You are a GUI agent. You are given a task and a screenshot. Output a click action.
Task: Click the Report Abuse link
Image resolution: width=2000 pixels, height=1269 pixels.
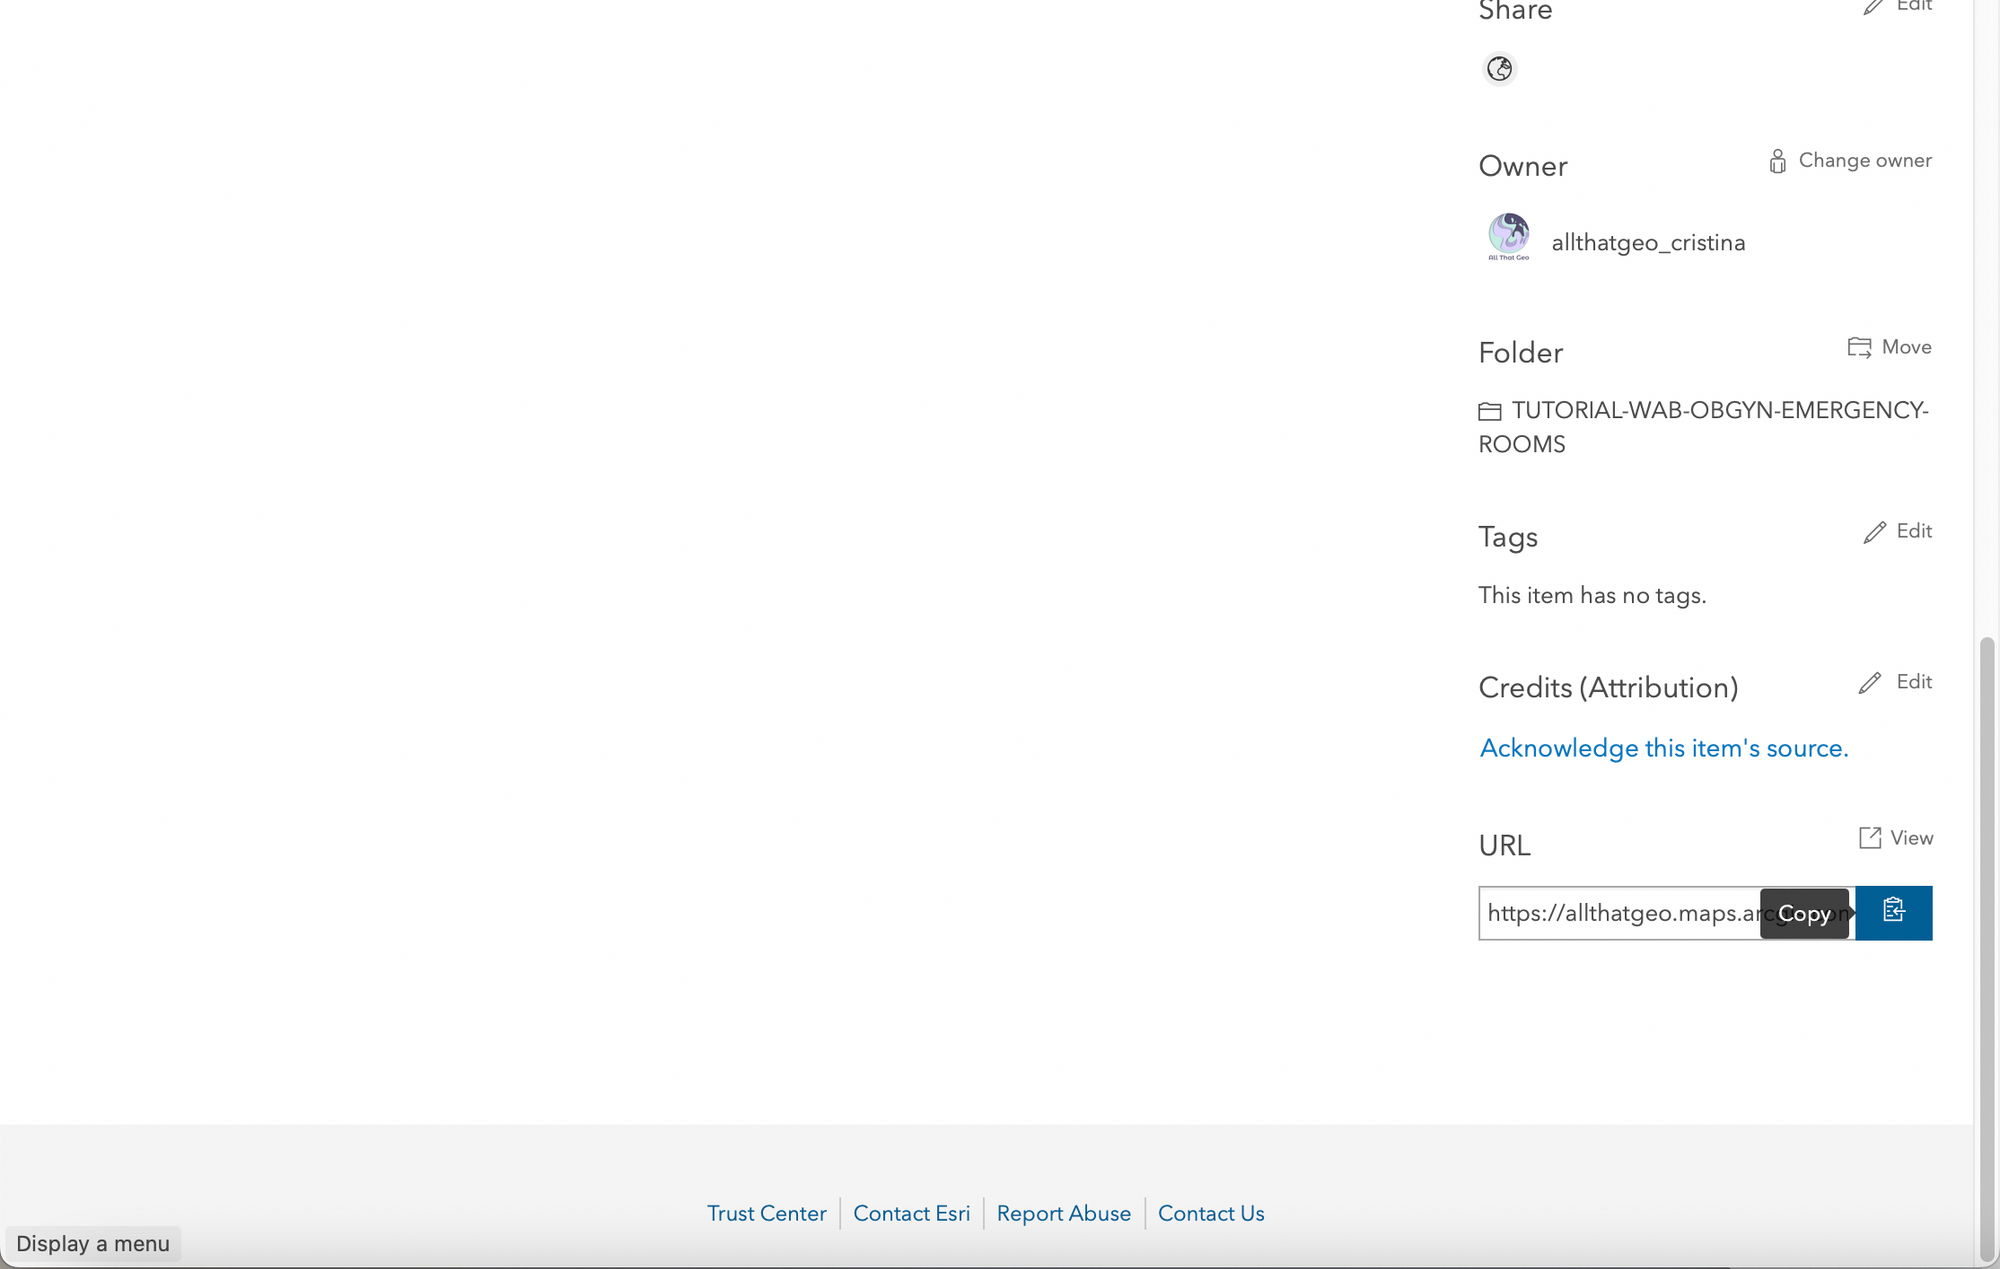click(x=1063, y=1213)
